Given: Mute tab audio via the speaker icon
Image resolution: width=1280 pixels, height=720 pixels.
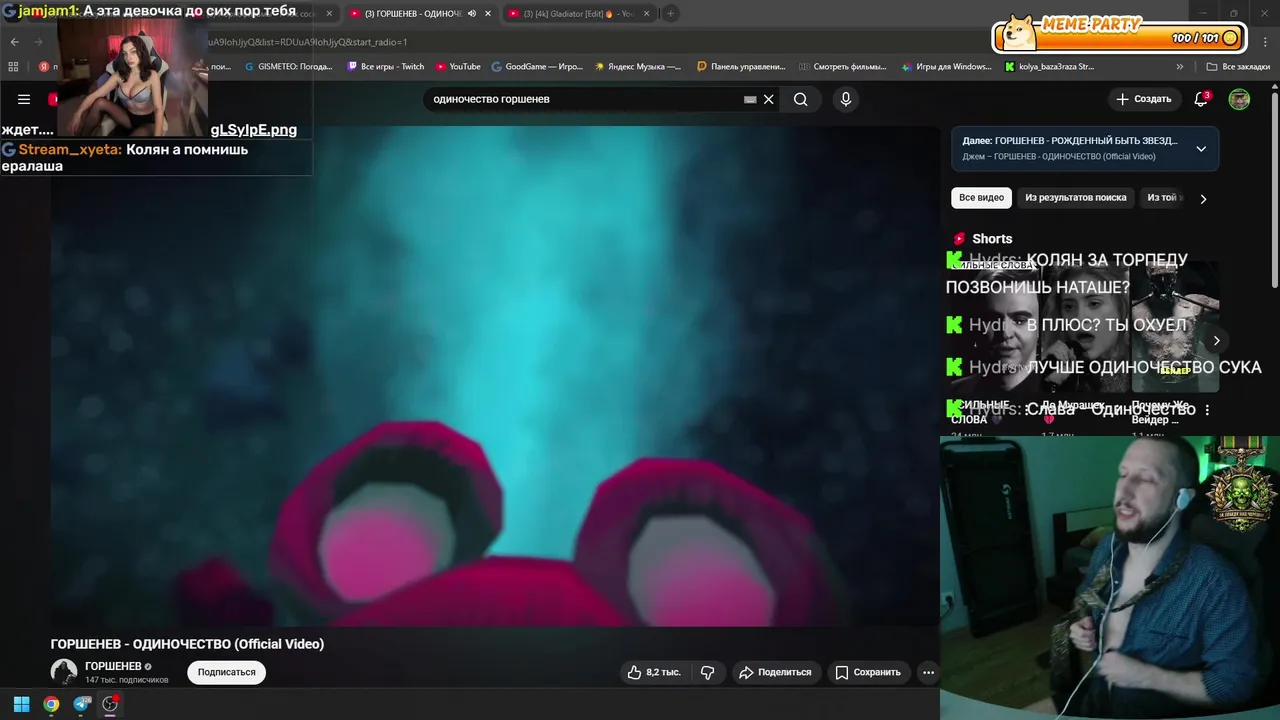Looking at the screenshot, I should (471, 13).
